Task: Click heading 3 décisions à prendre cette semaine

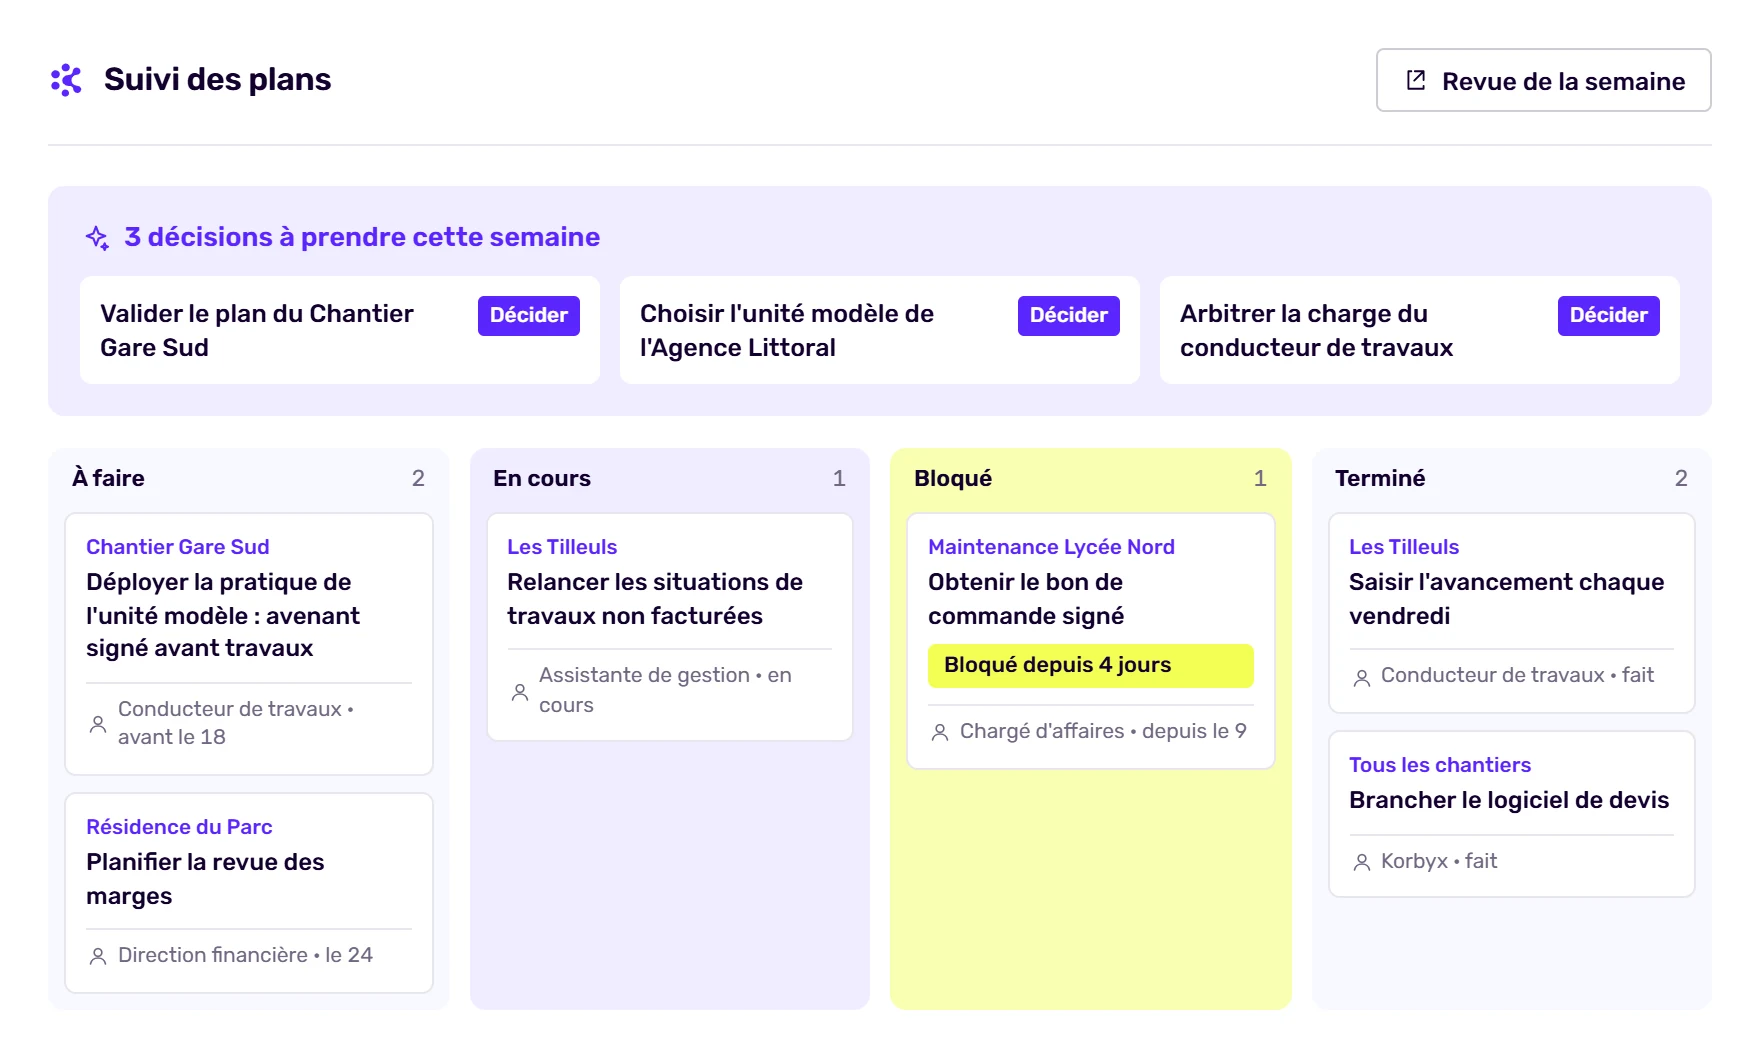Action: [x=362, y=237]
